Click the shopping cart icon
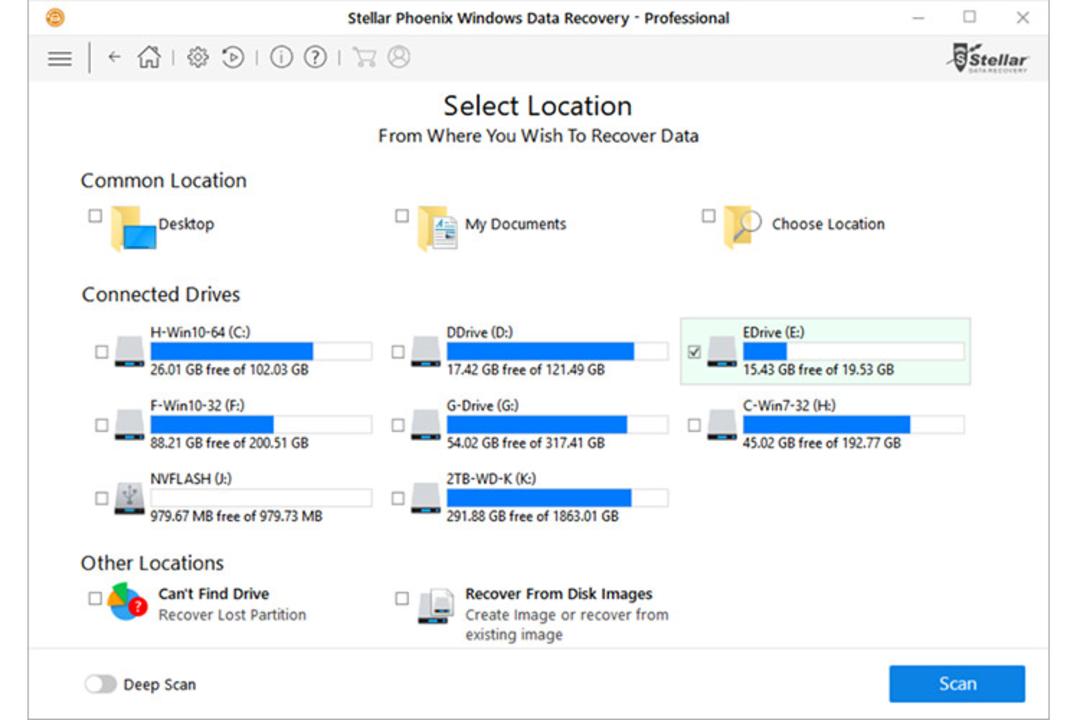The height and width of the screenshot is (720, 1080). [x=364, y=57]
